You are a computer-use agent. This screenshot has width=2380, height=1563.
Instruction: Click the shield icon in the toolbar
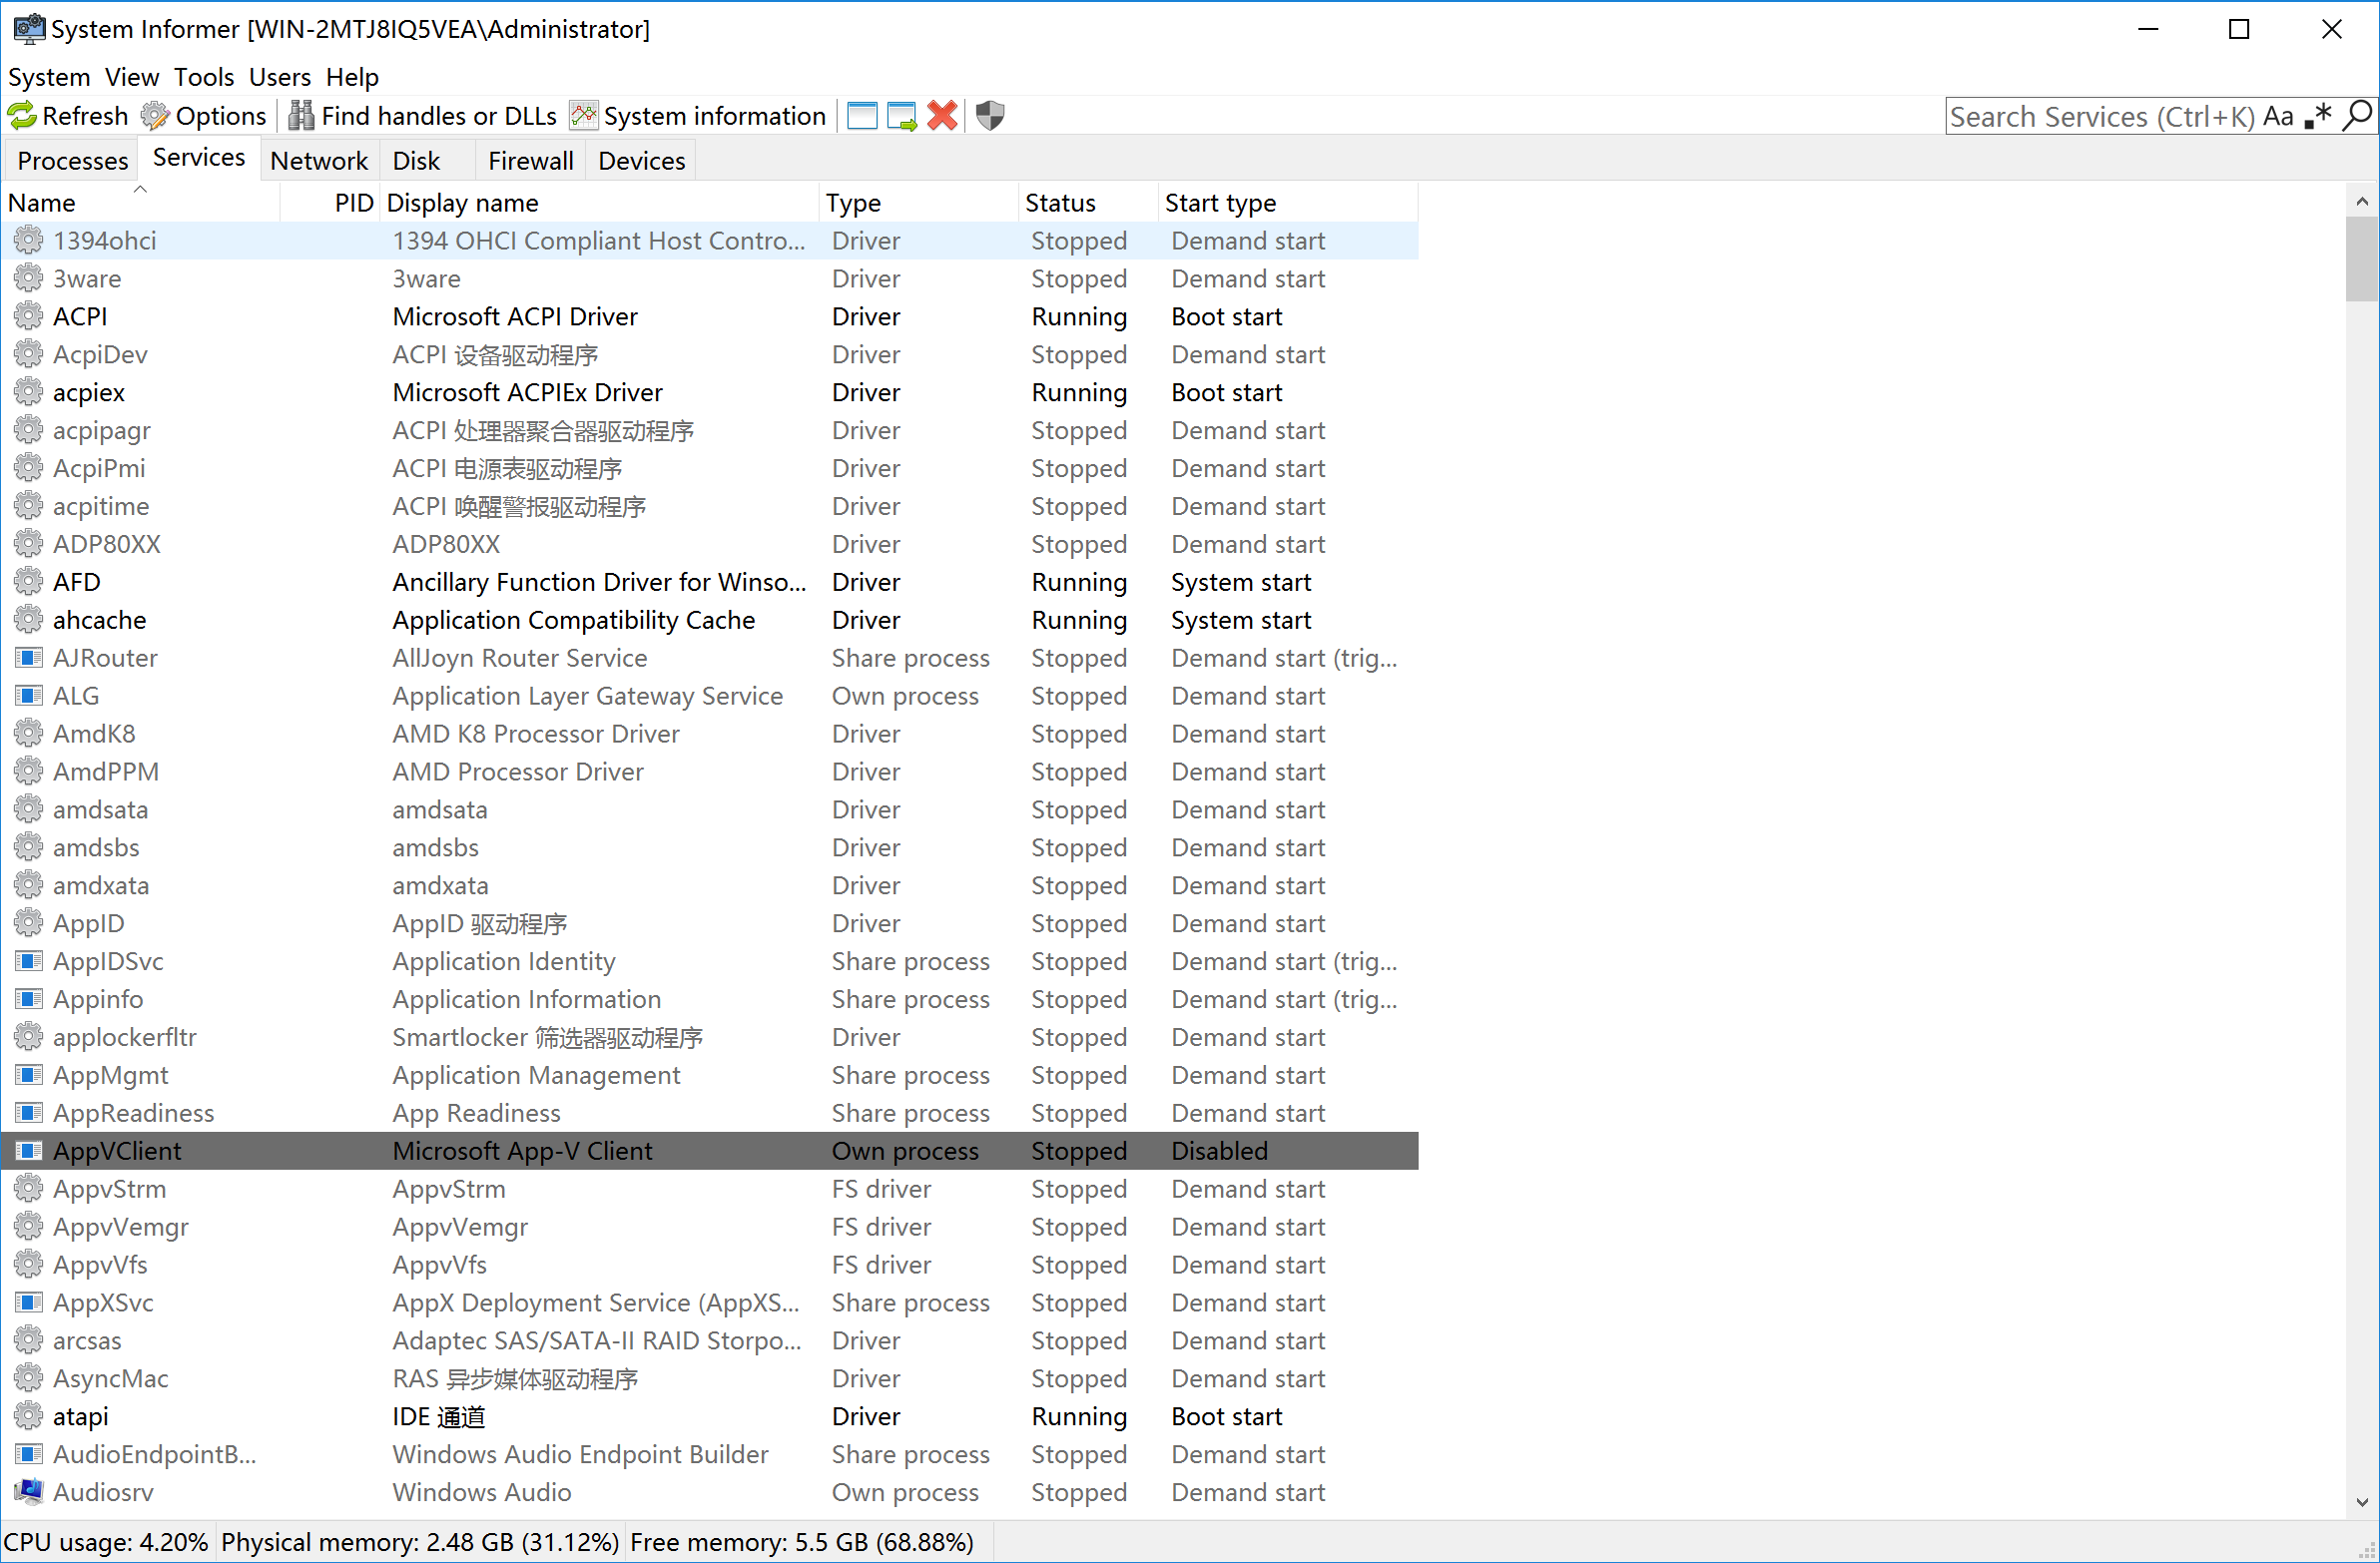pos(989,116)
